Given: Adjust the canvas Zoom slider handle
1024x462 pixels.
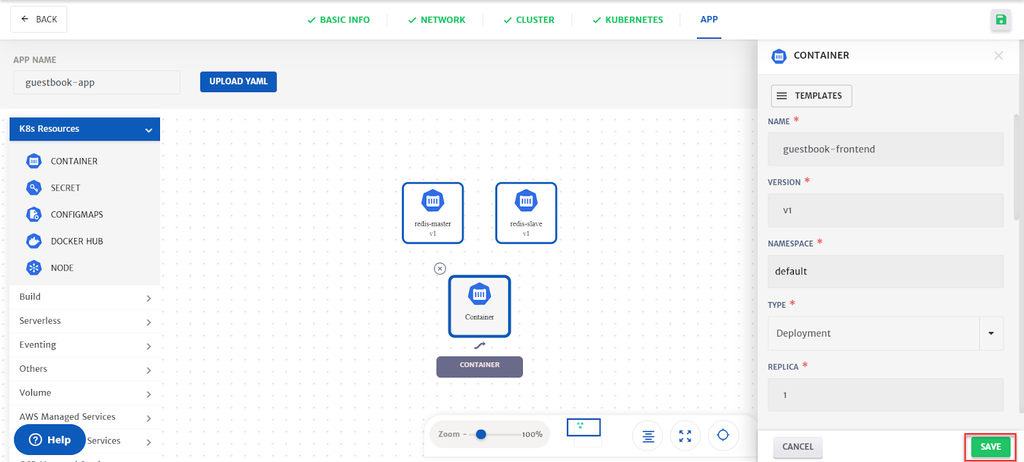Looking at the screenshot, I should click(x=481, y=434).
